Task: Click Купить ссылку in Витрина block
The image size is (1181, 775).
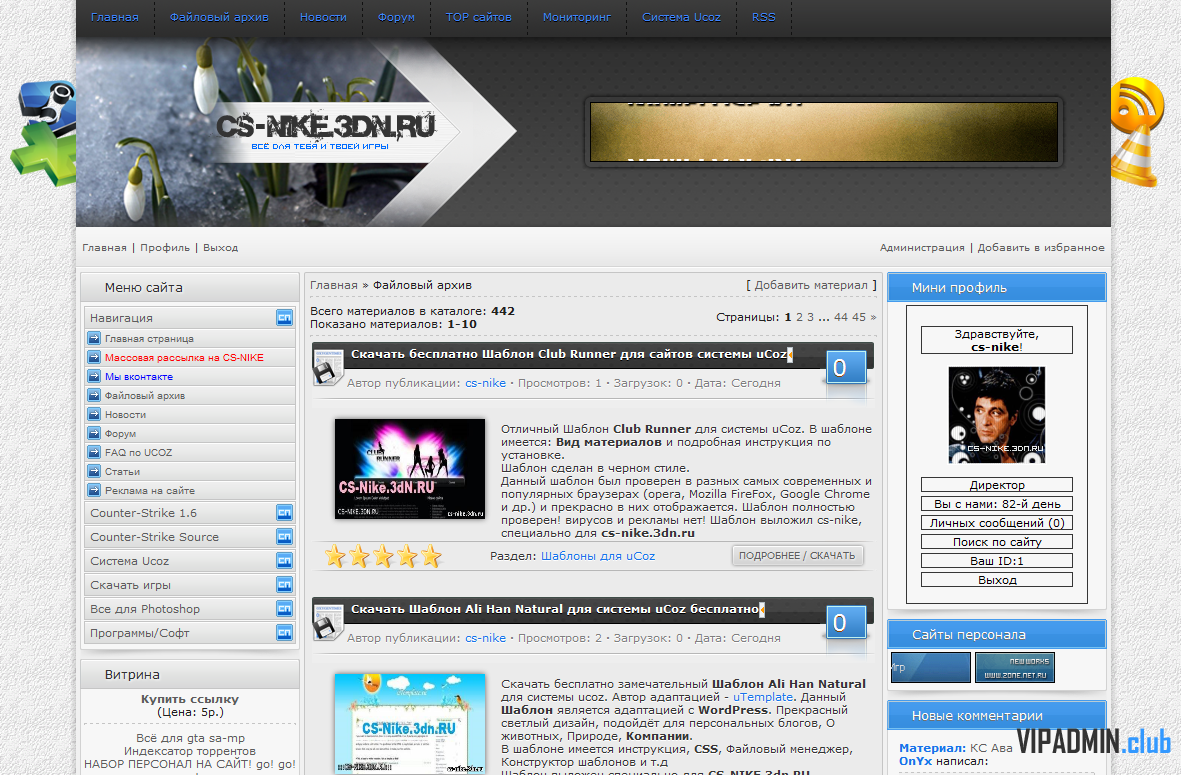Action: coord(190,700)
